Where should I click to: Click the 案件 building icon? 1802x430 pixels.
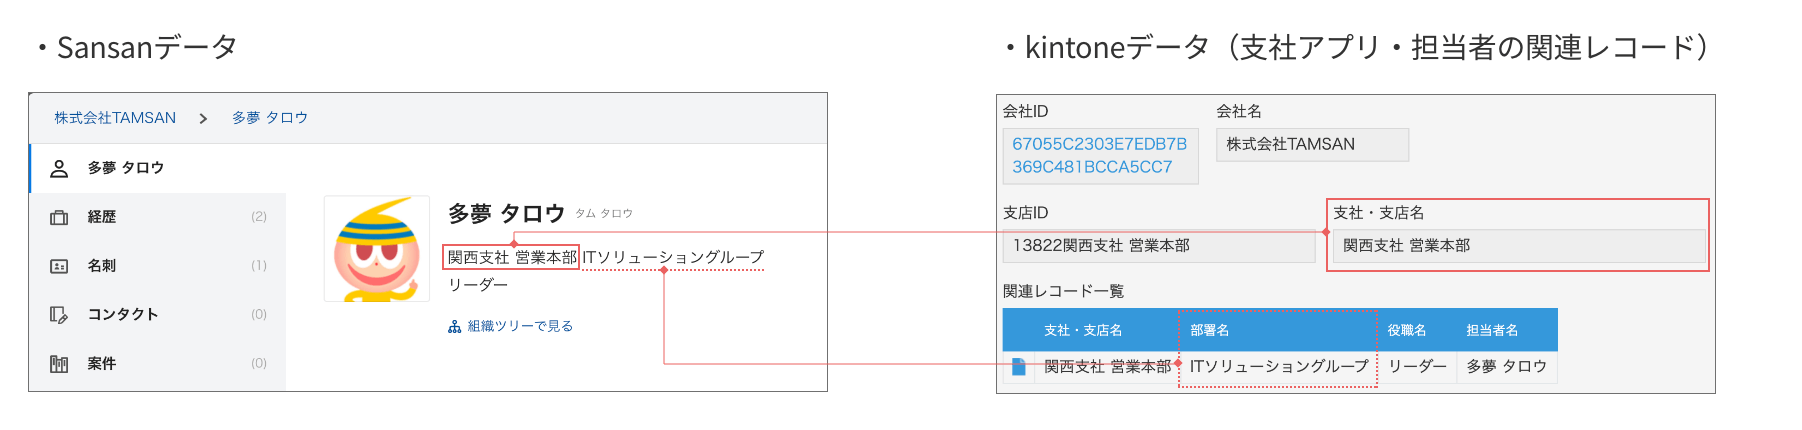(59, 364)
